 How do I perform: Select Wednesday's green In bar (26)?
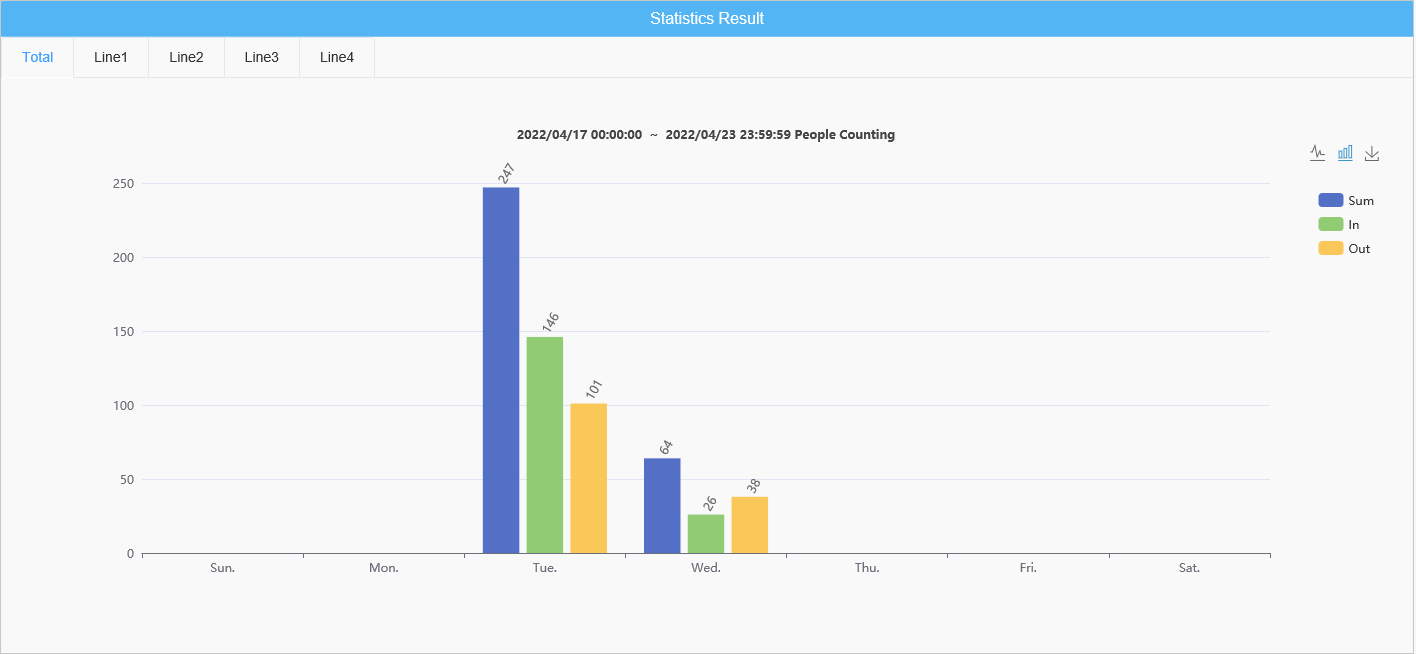(x=706, y=534)
